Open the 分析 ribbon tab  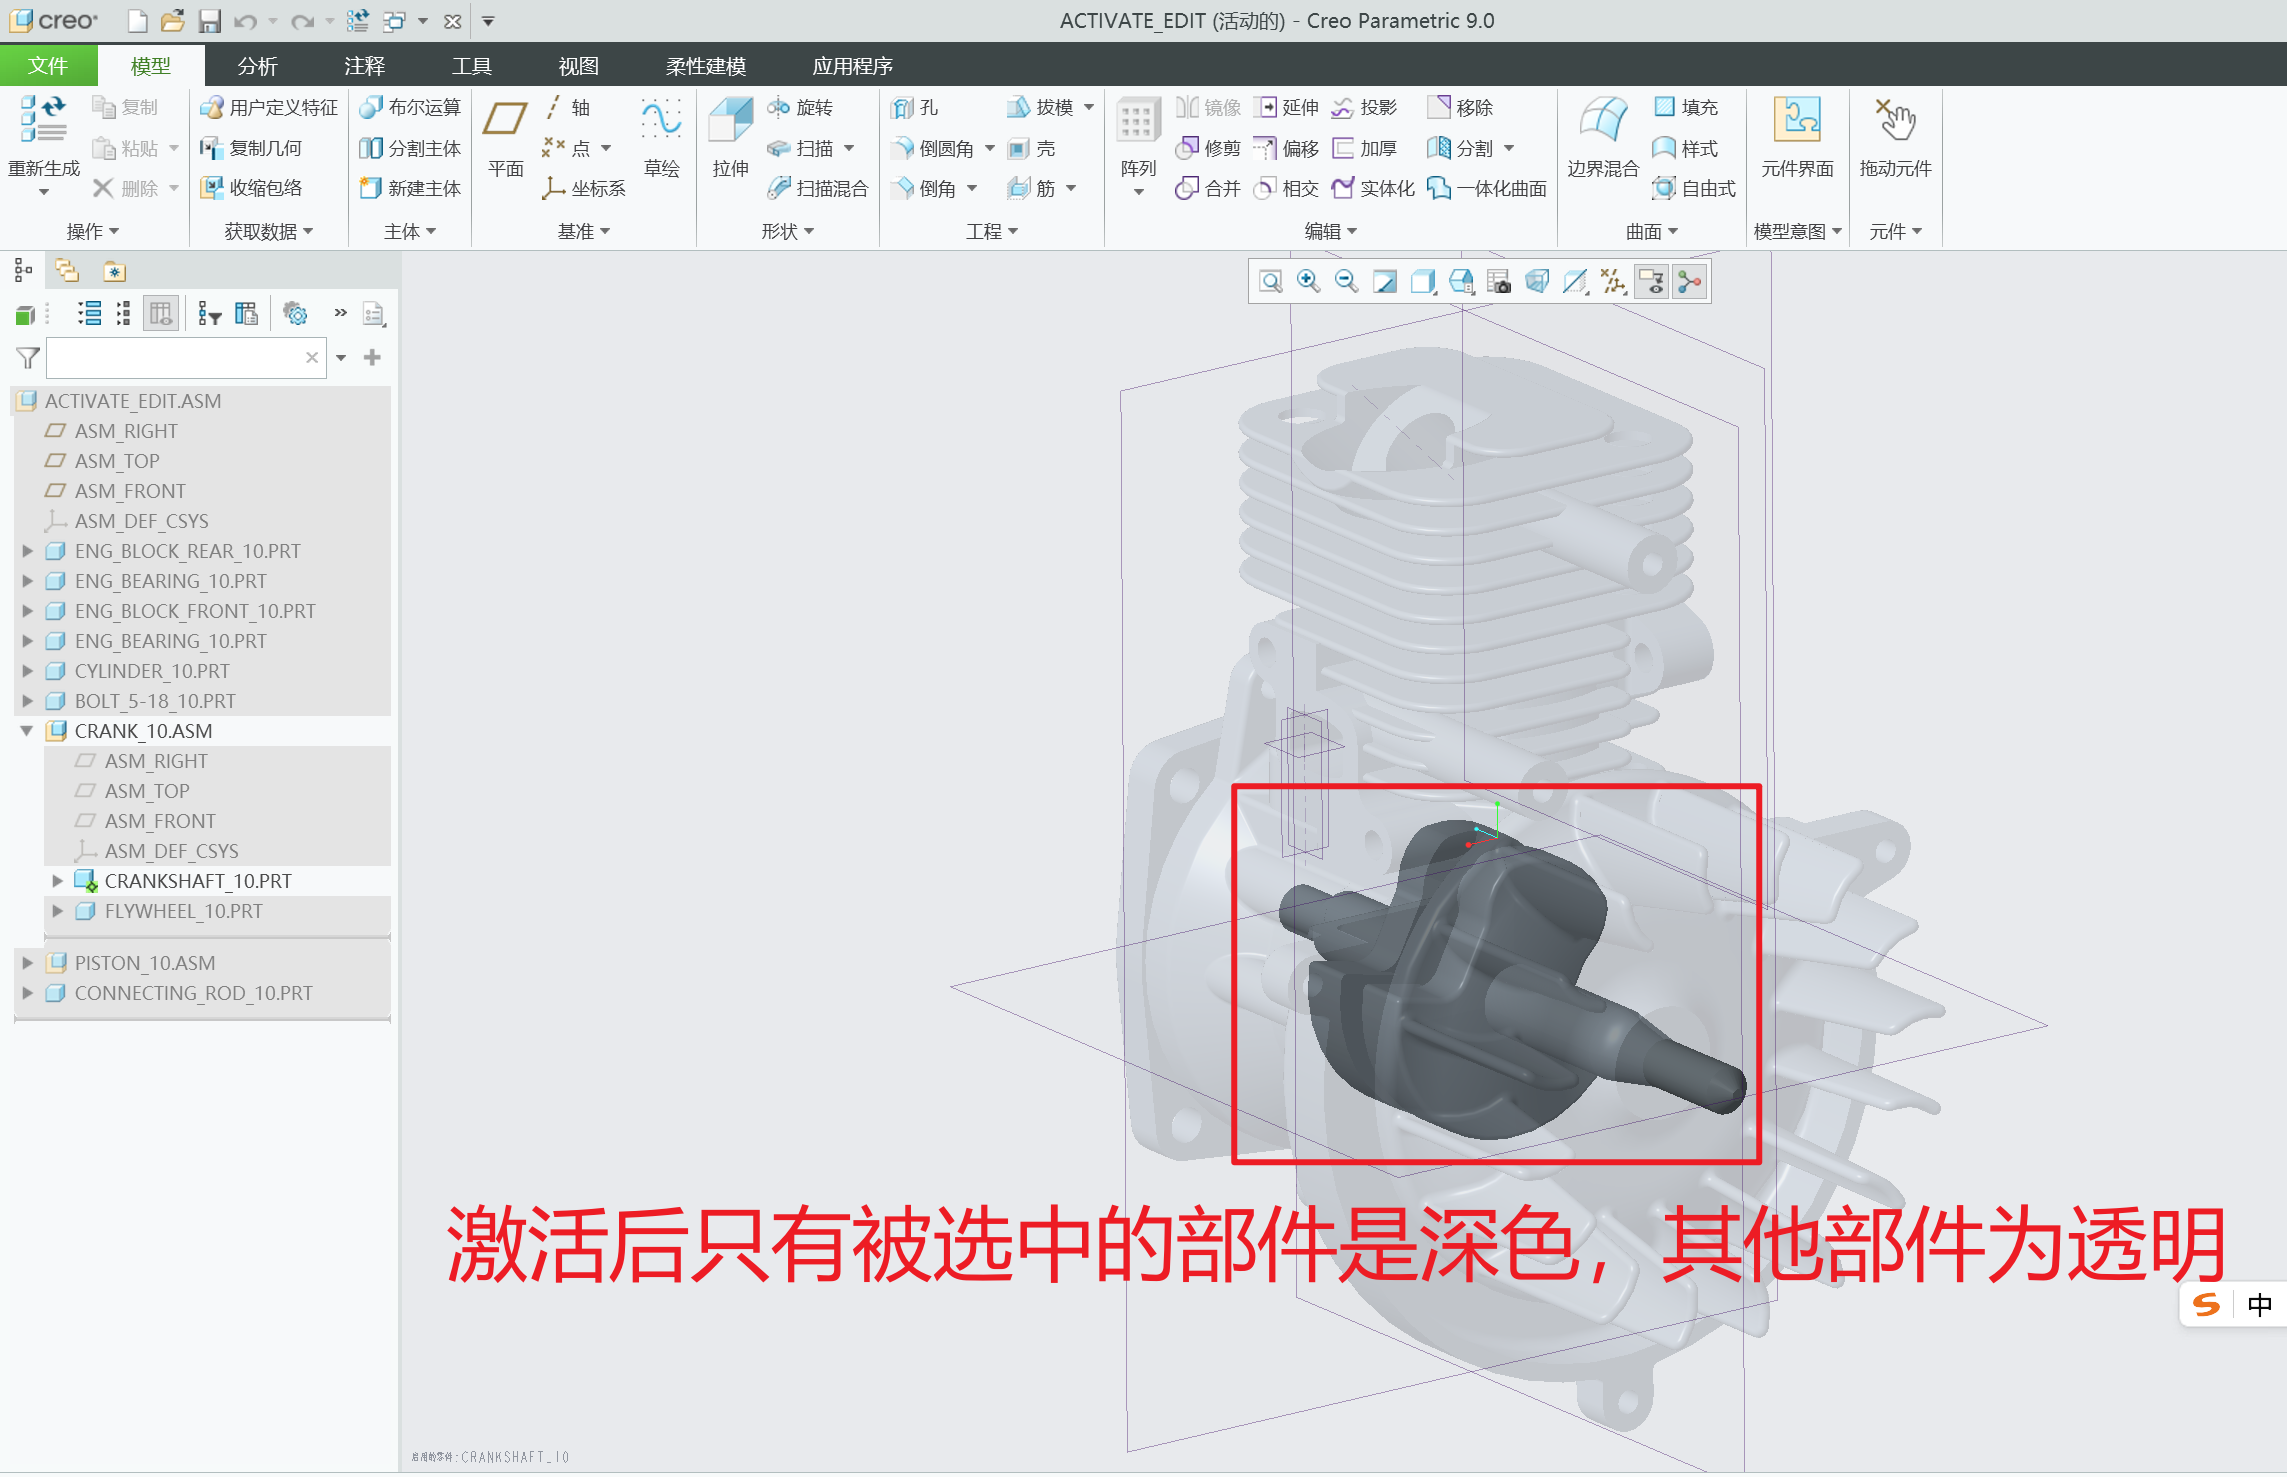pyautogui.click(x=257, y=66)
